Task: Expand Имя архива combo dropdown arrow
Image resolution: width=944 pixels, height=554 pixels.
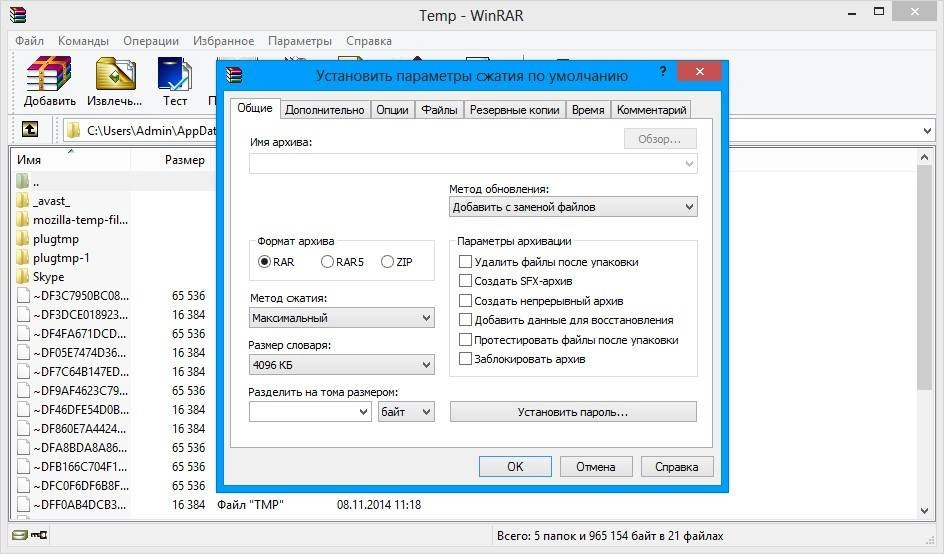Action: [689, 164]
